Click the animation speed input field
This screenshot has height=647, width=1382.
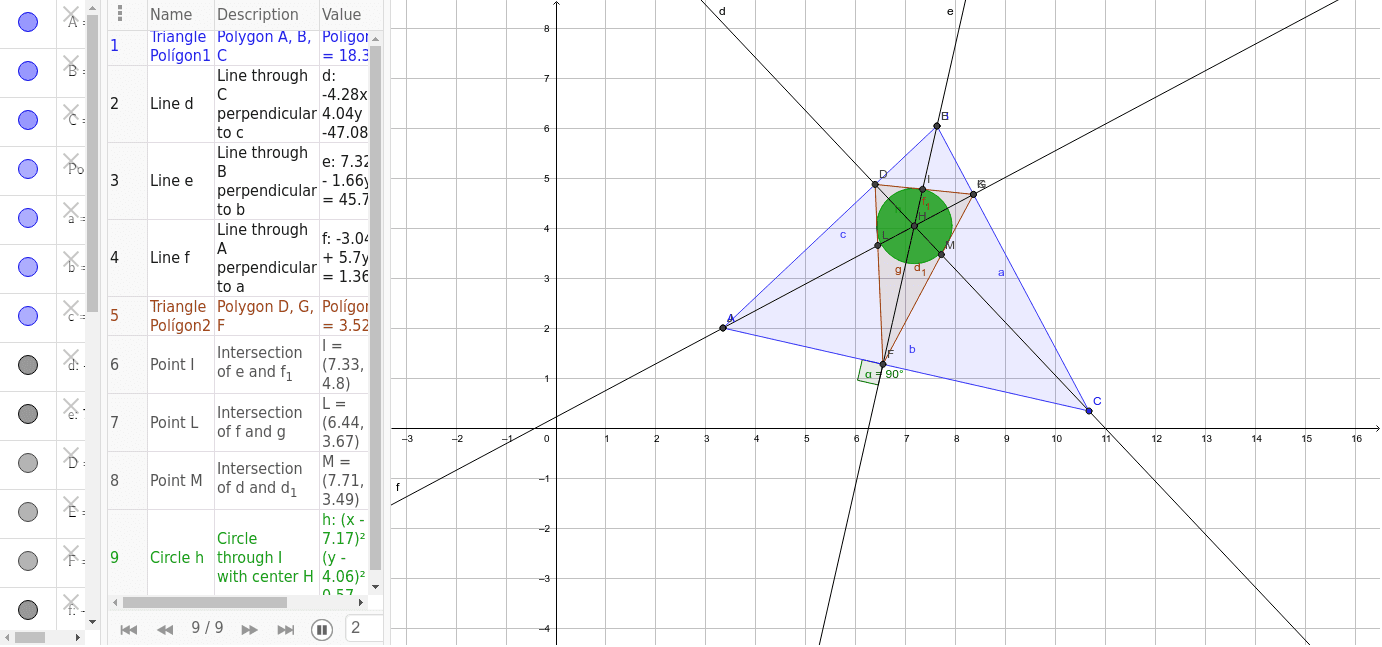point(364,628)
